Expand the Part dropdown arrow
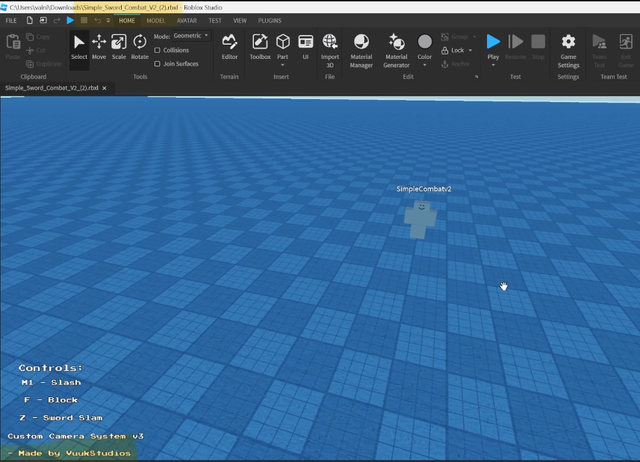The height and width of the screenshot is (462, 640). click(x=282, y=65)
